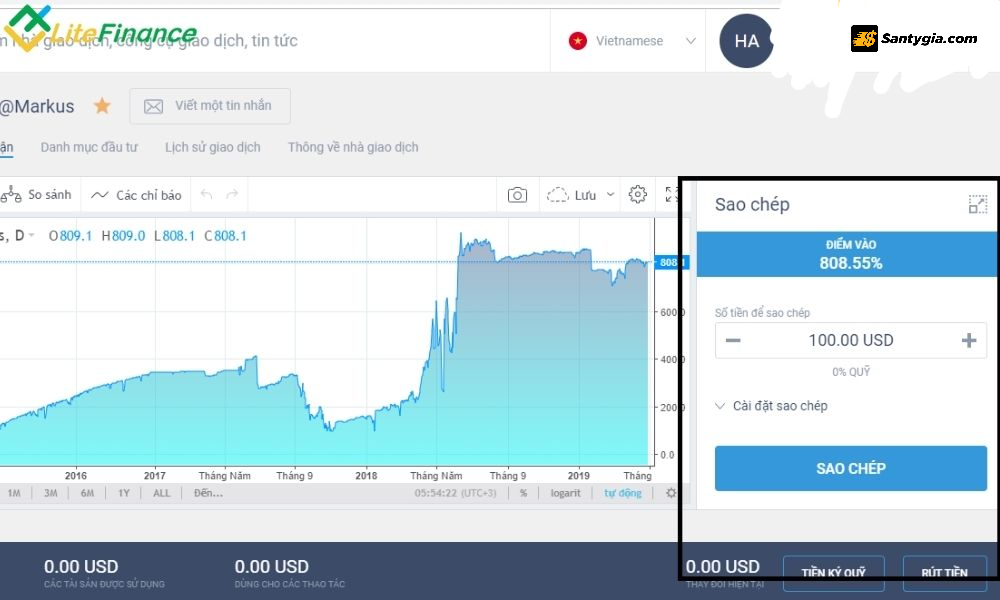The height and width of the screenshot is (600, 1000).
Task: Click the undo arrow in chart toolbar
Action: [x=207, y=195]
